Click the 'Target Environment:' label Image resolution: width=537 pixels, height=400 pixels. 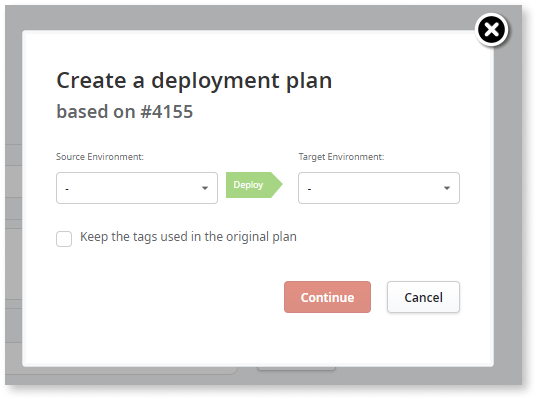tap(341, 157)
